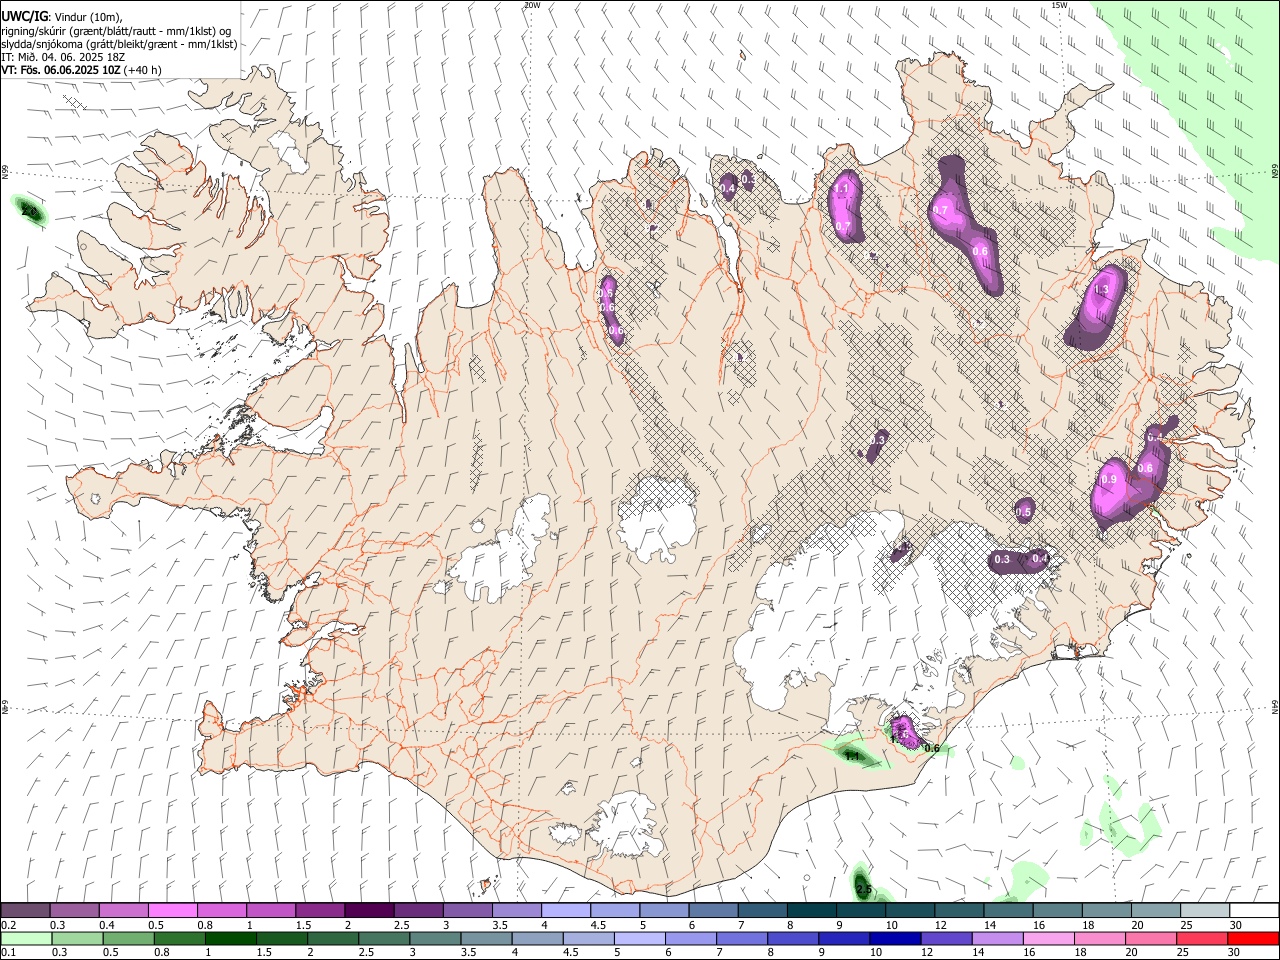The height and width of the screenshot is (960, 1280).
Task: Select the "rigning/skúrir (grænt/blátt/rautt - mm/1klst) og" line
Action: click(116, 31)
